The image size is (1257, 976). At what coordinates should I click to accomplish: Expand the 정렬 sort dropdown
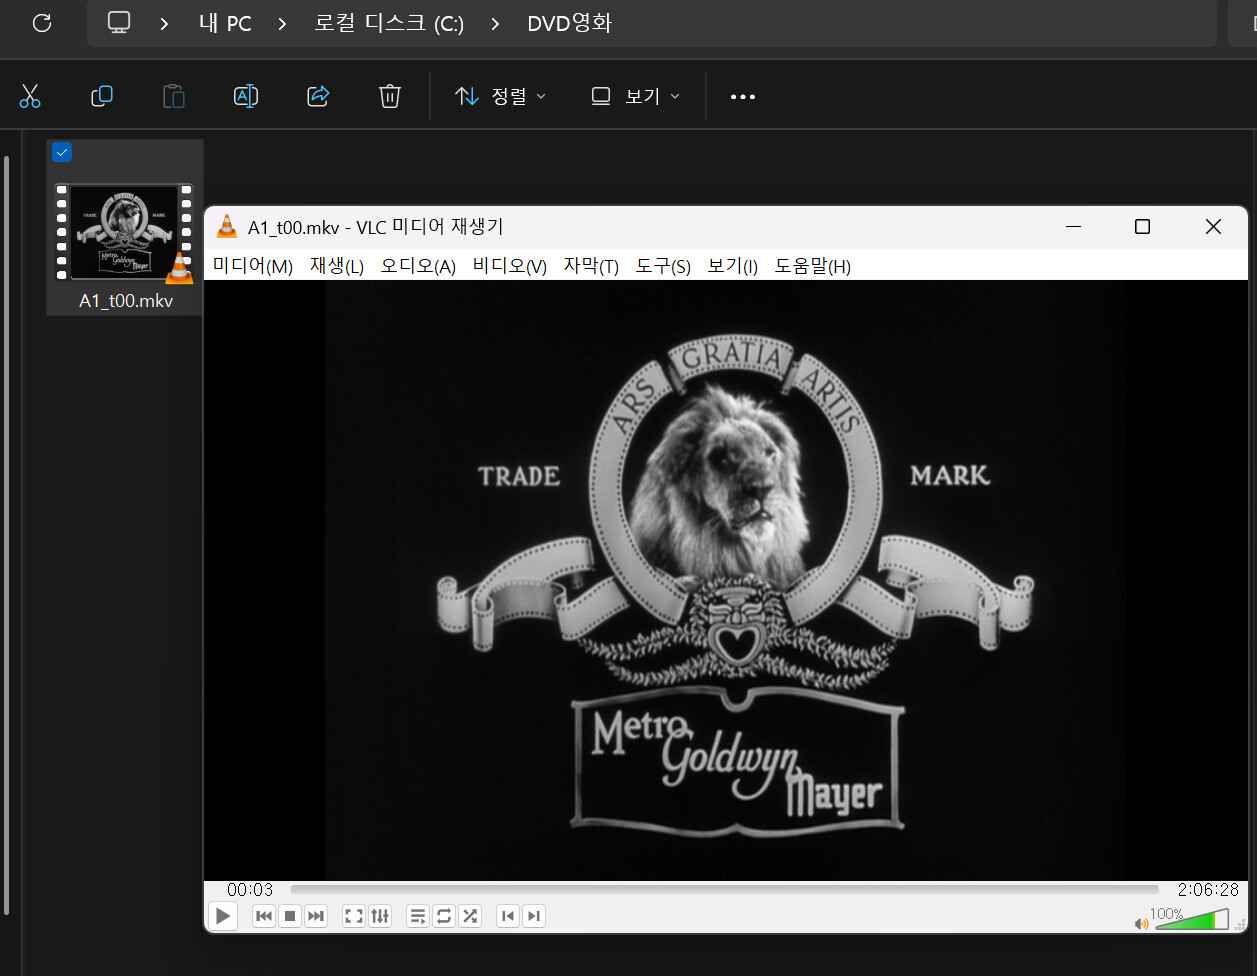coord(501,96)
